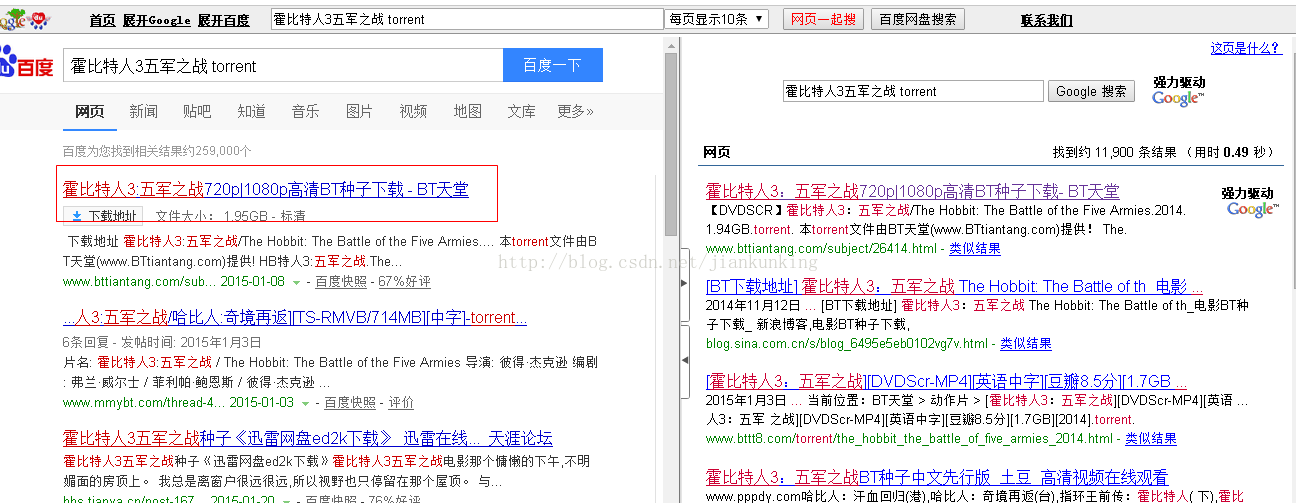Open Baidu result 720p|1080p高清BT种子下载 - BT天堂

coord(266,189)
